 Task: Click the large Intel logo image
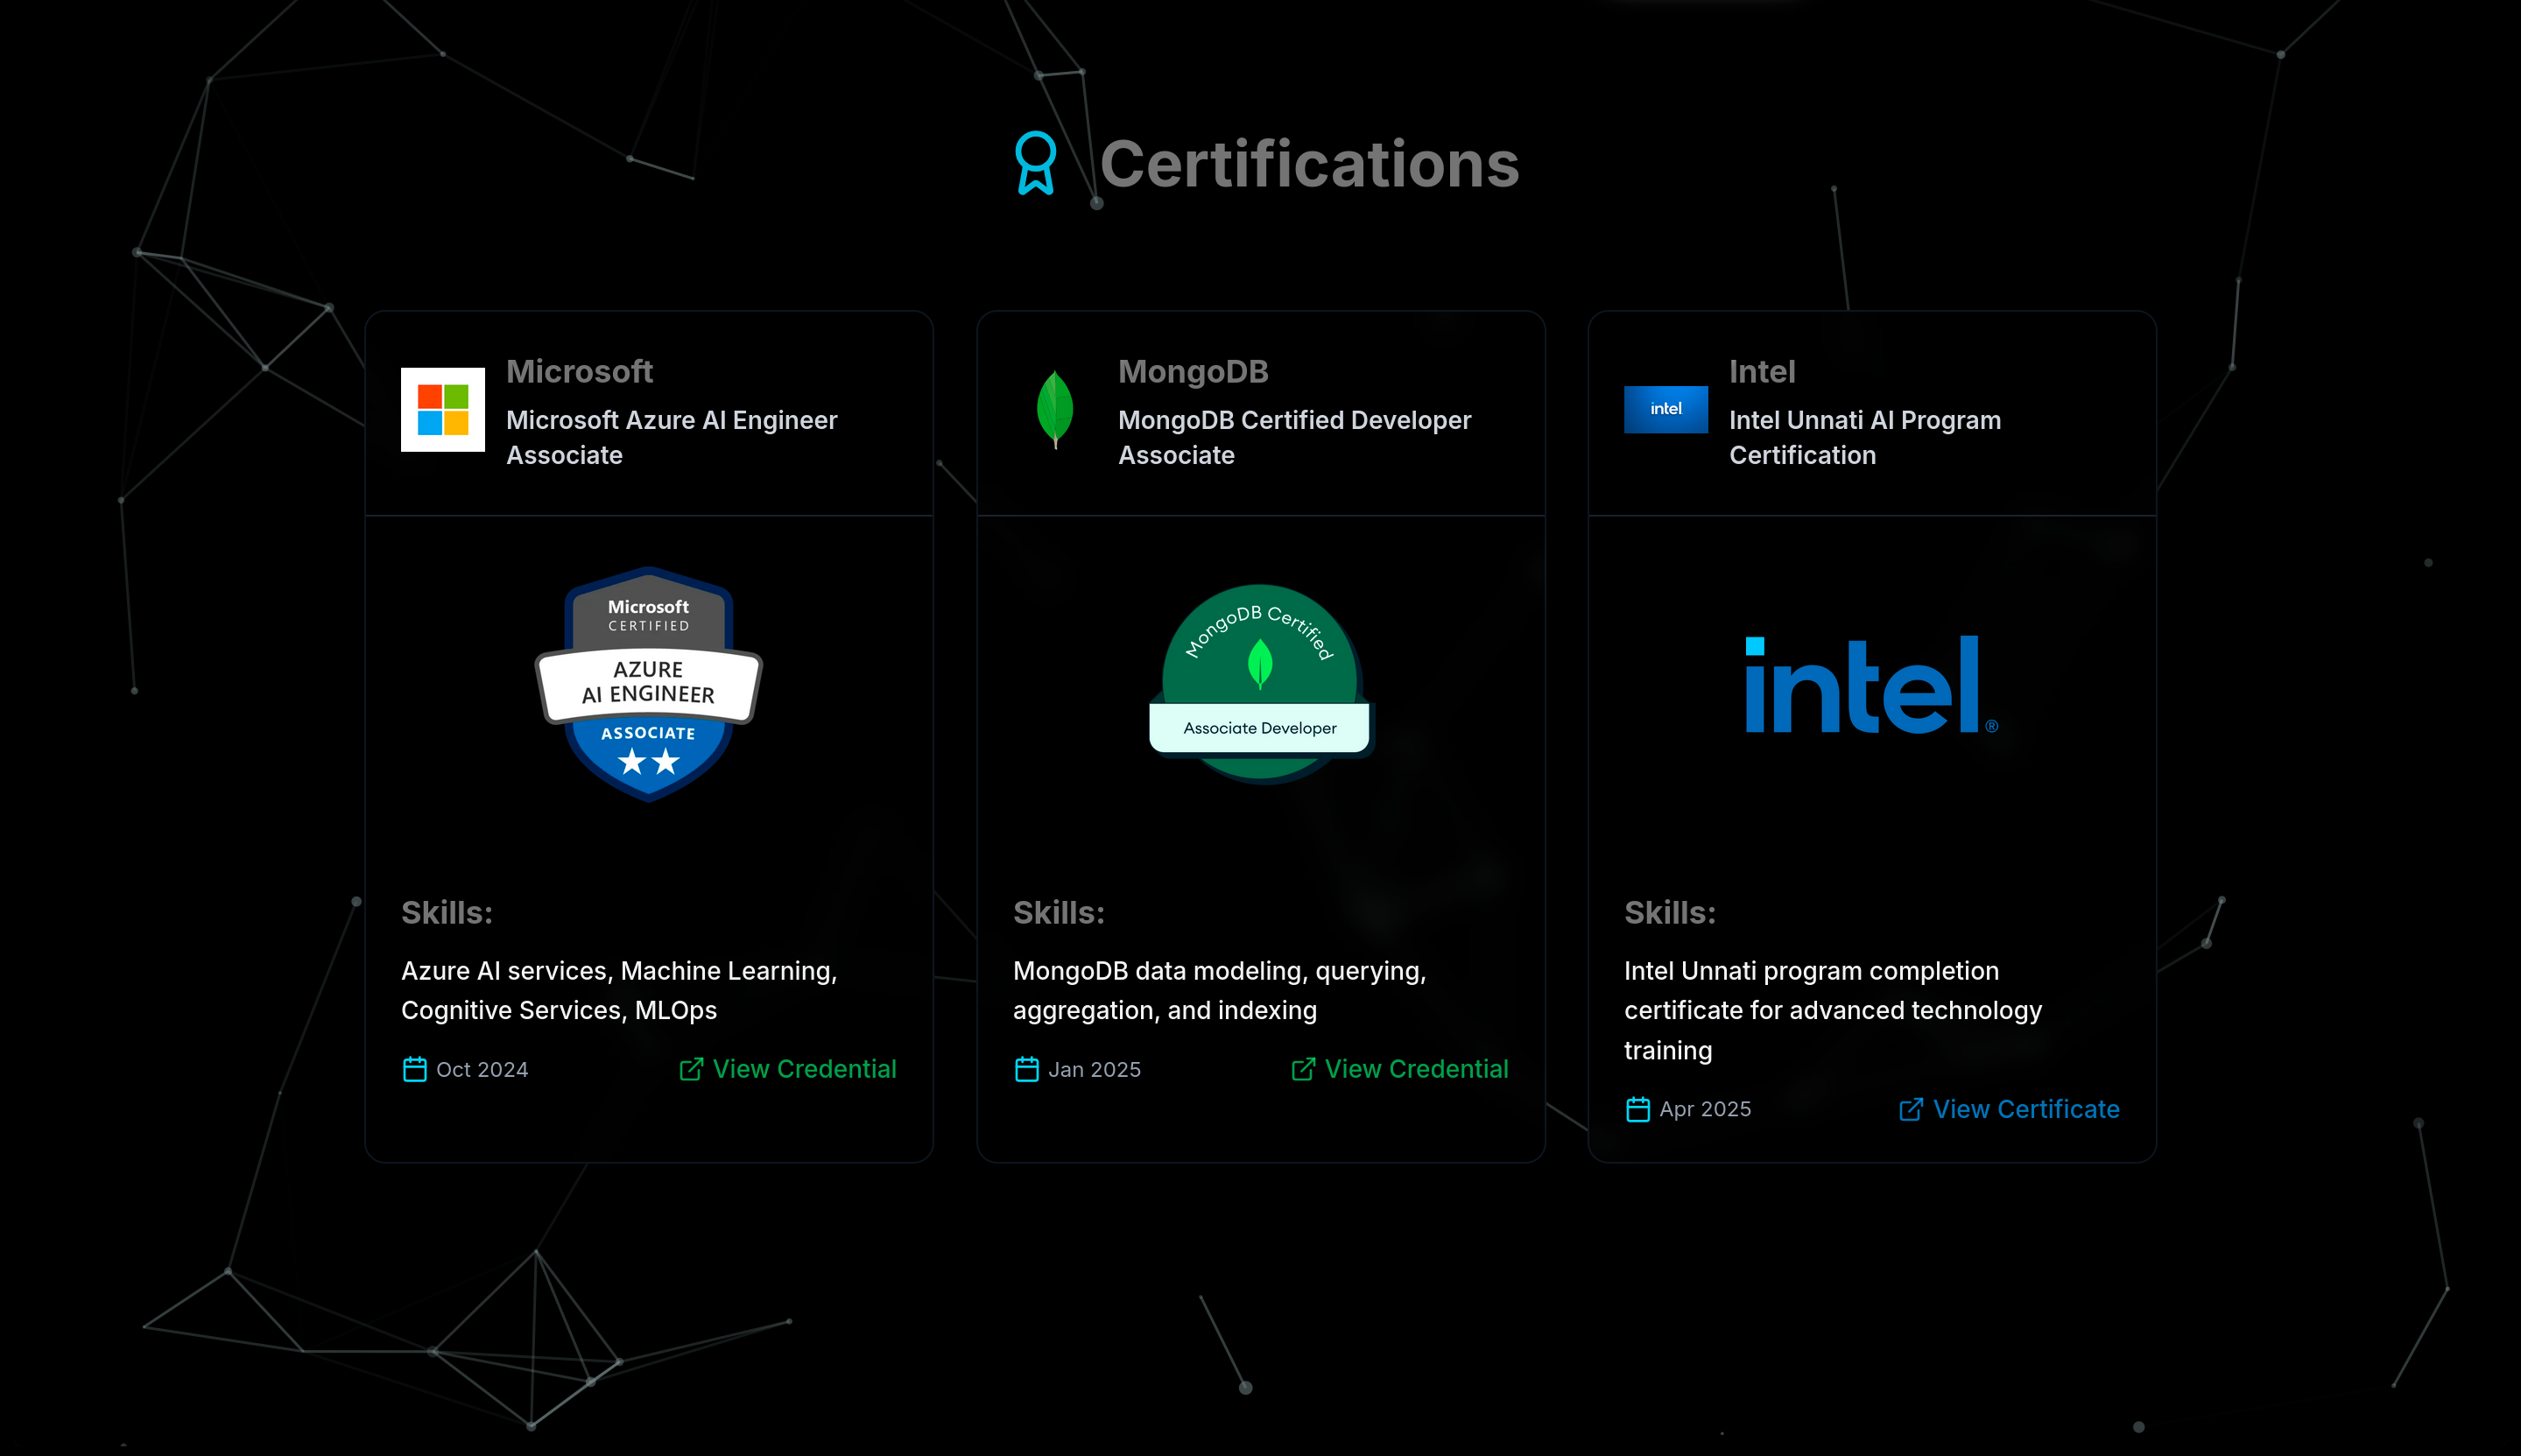coord(1871,685)
